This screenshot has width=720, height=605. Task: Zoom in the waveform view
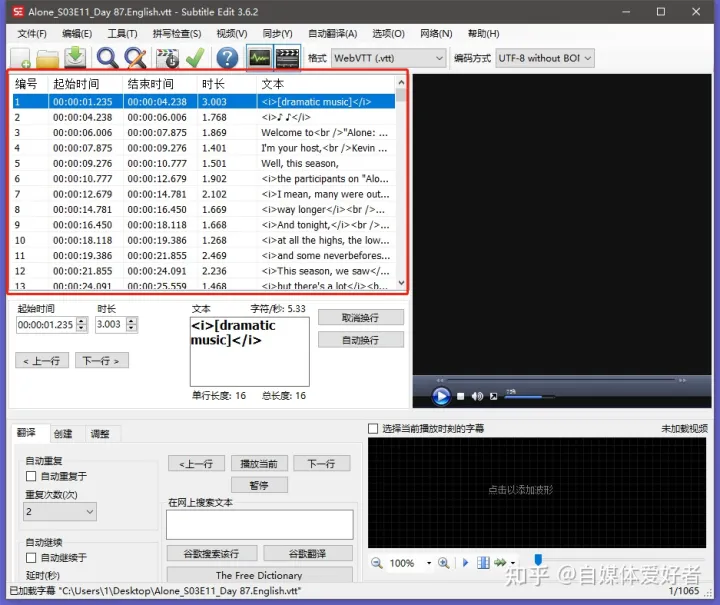[x=444, y=563]
